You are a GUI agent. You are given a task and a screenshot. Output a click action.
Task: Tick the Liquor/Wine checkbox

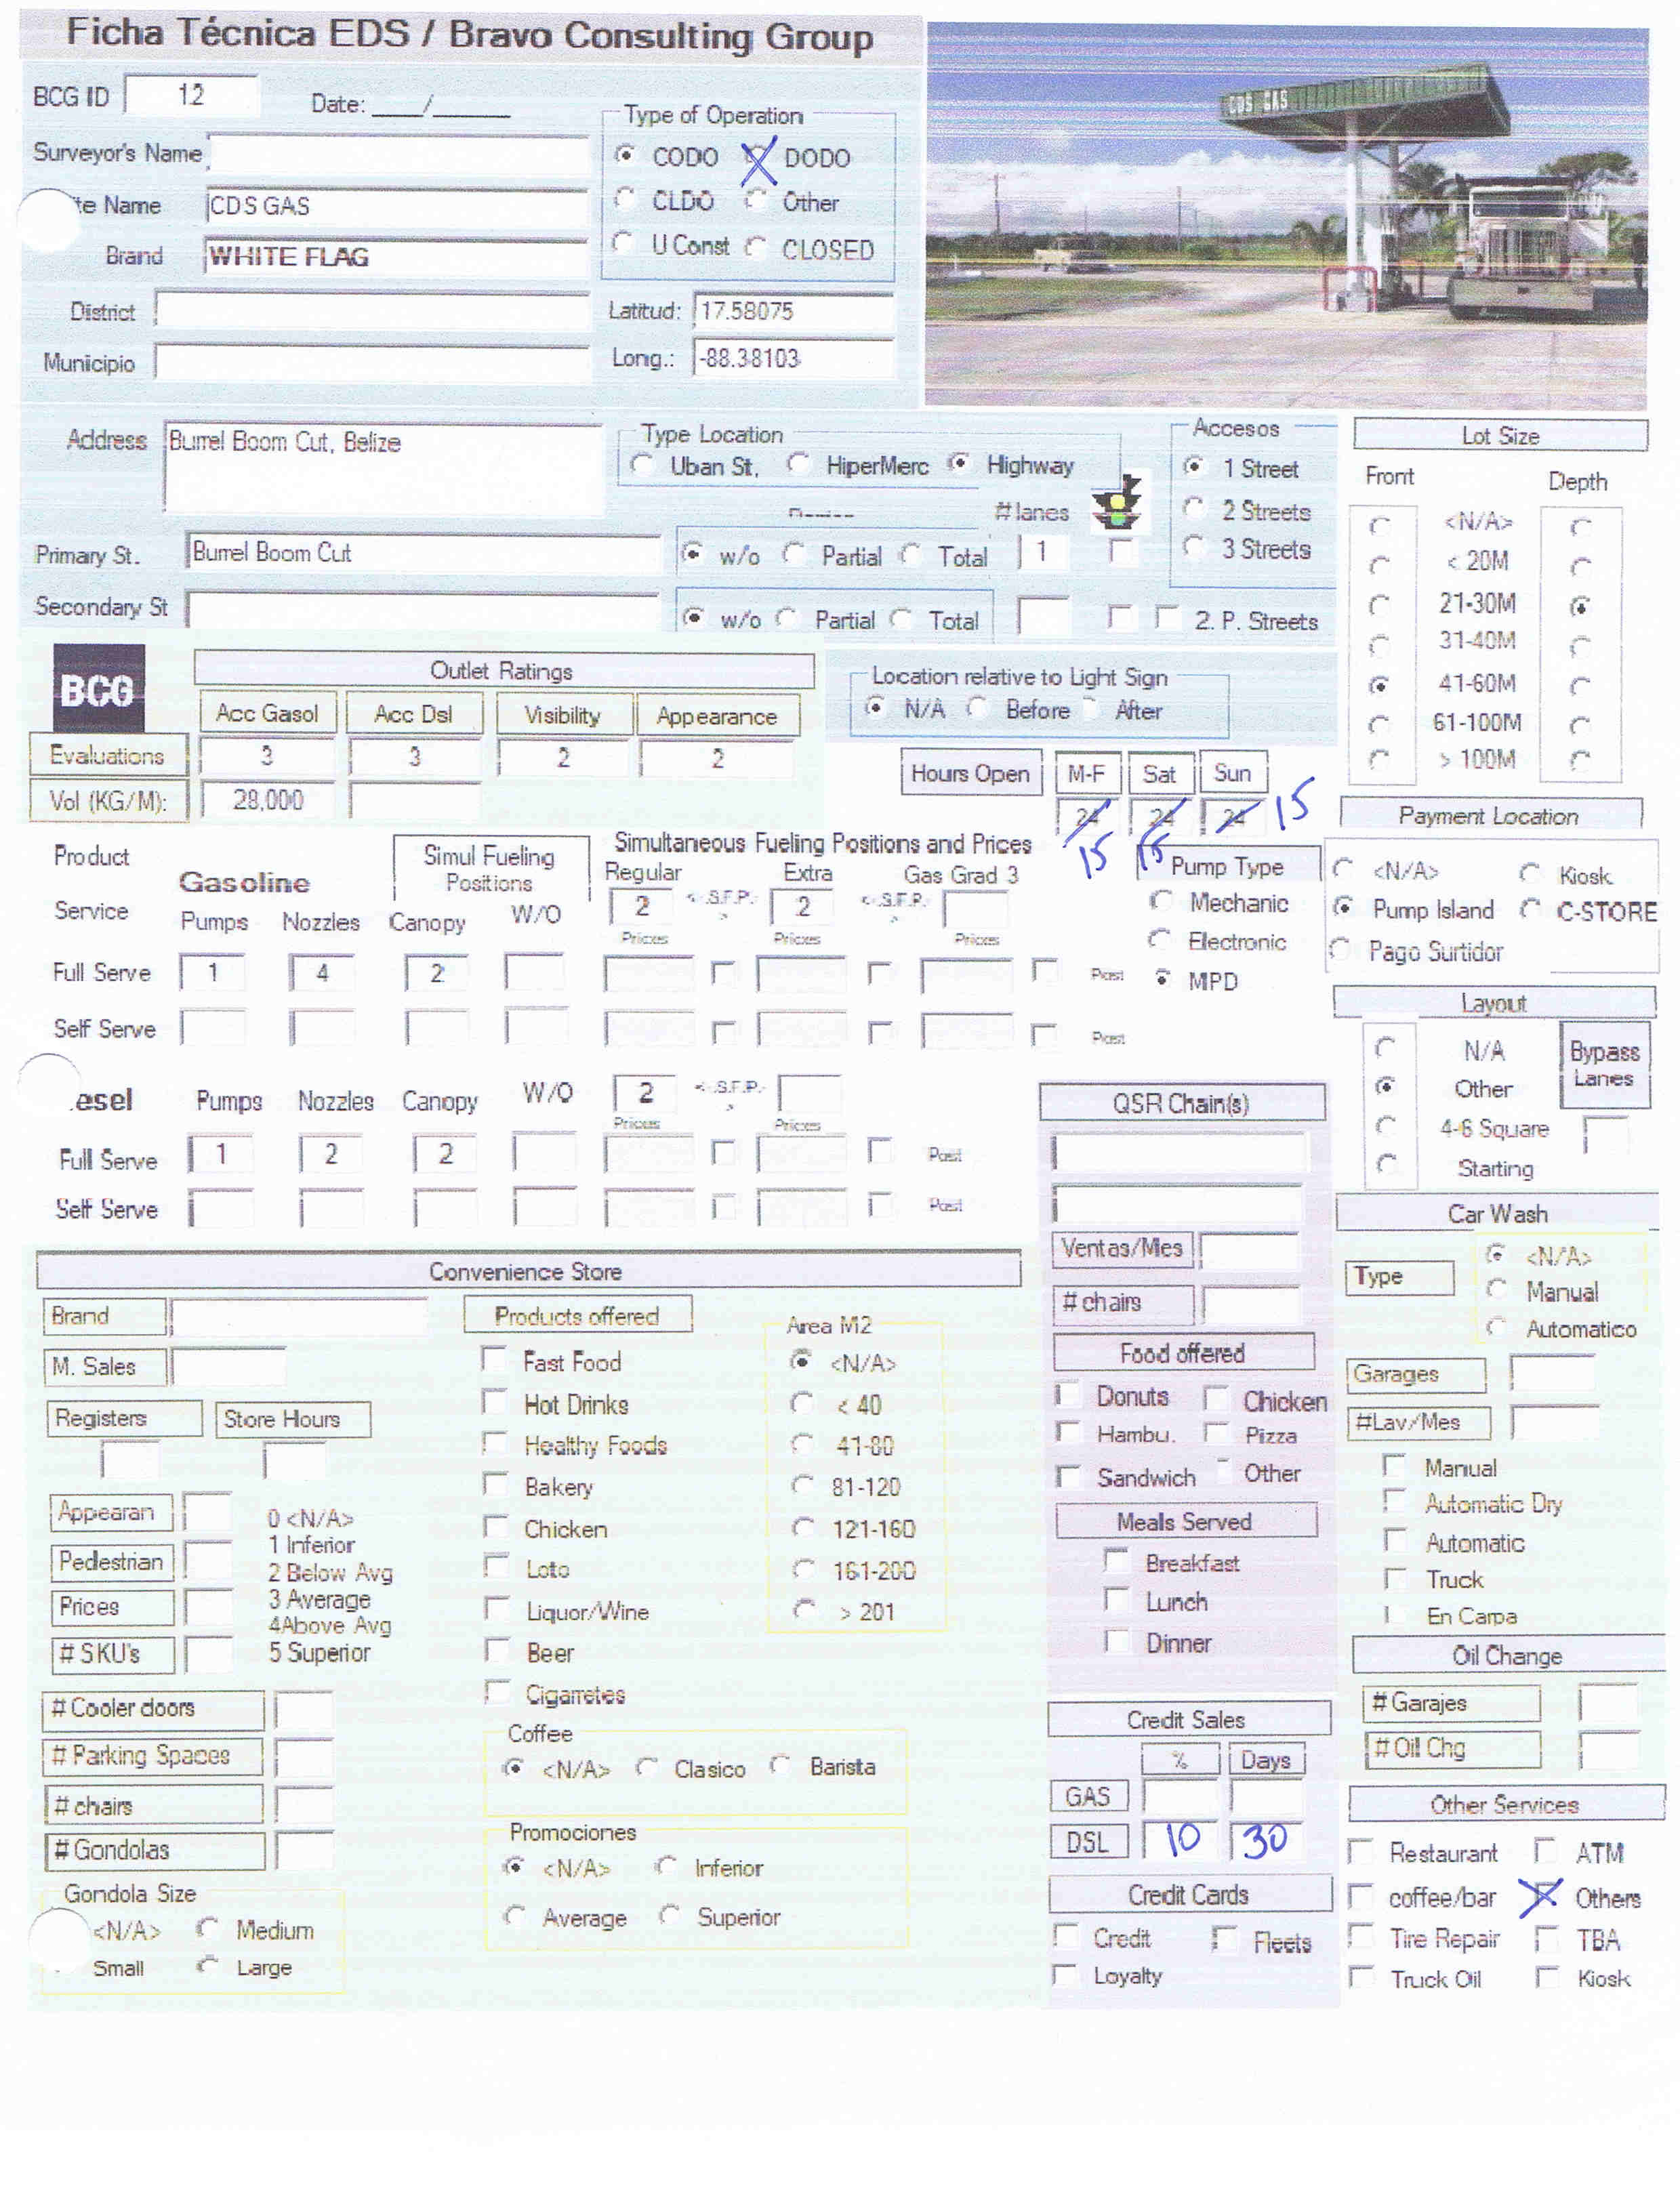(x=496, y=1608)
